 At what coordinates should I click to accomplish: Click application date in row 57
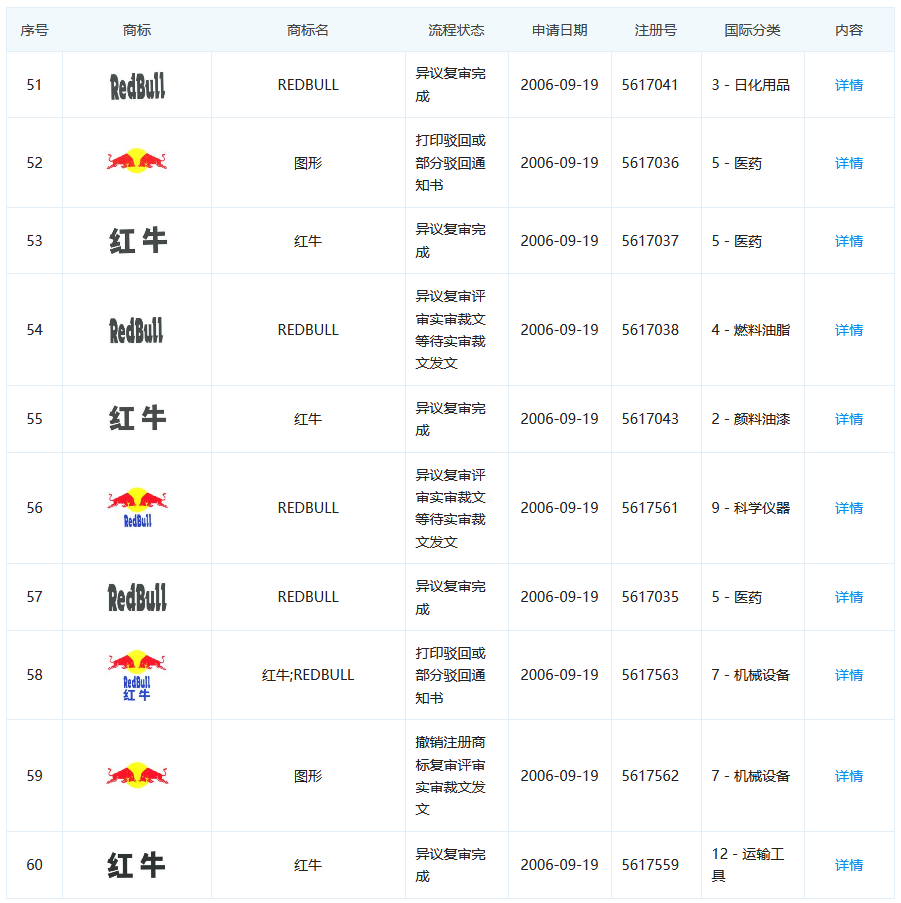point(560,597)
